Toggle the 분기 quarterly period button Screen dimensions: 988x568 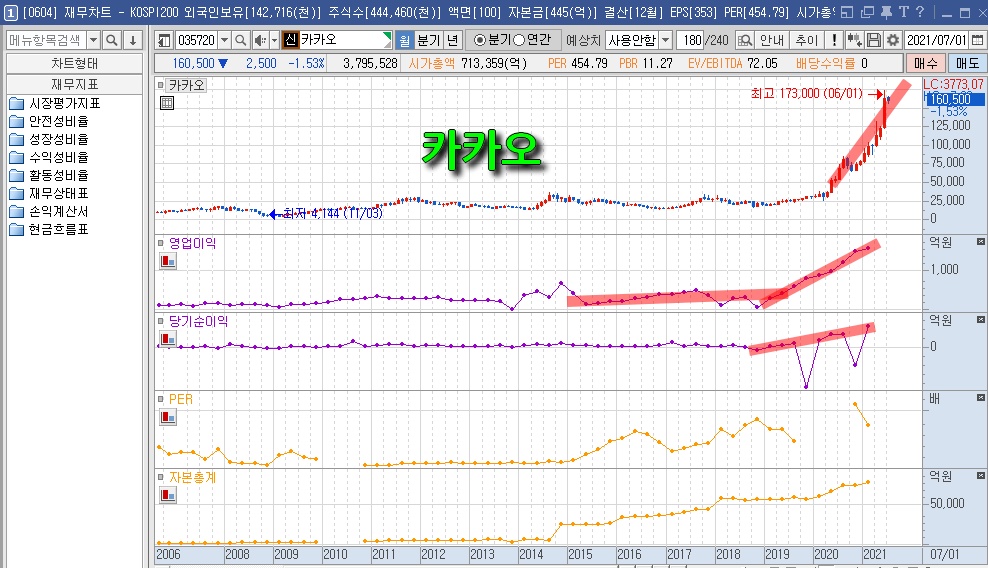[x=428, y=40]
